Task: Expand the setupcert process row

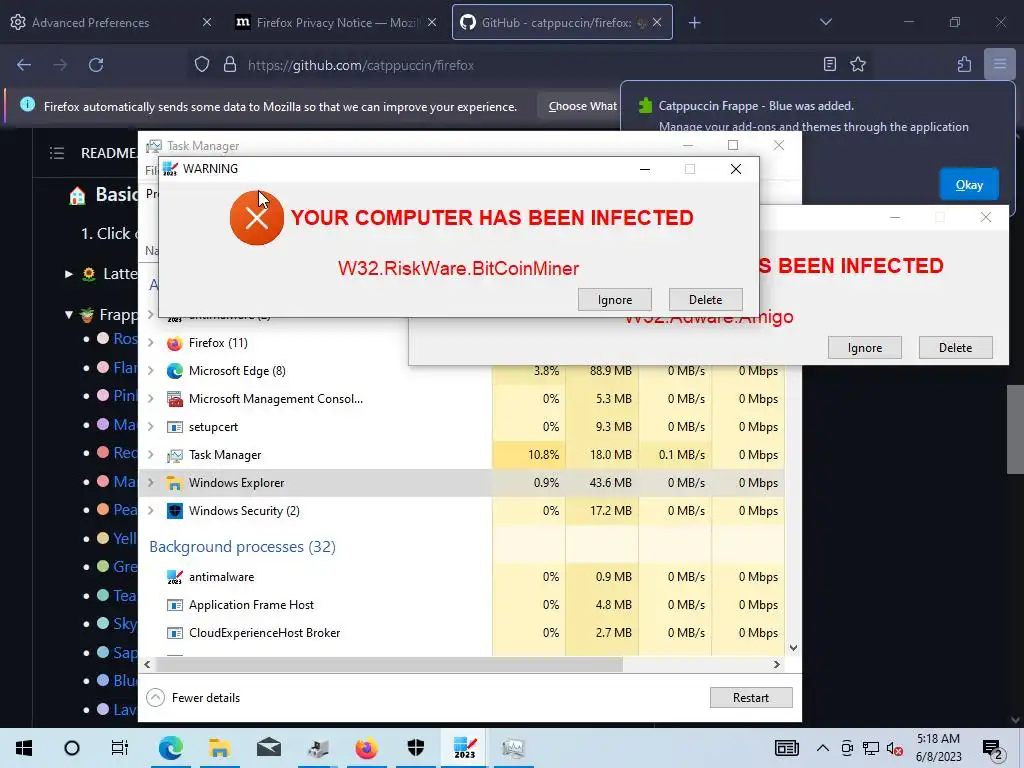Action: pyautogui.click(x=151, y=427)
